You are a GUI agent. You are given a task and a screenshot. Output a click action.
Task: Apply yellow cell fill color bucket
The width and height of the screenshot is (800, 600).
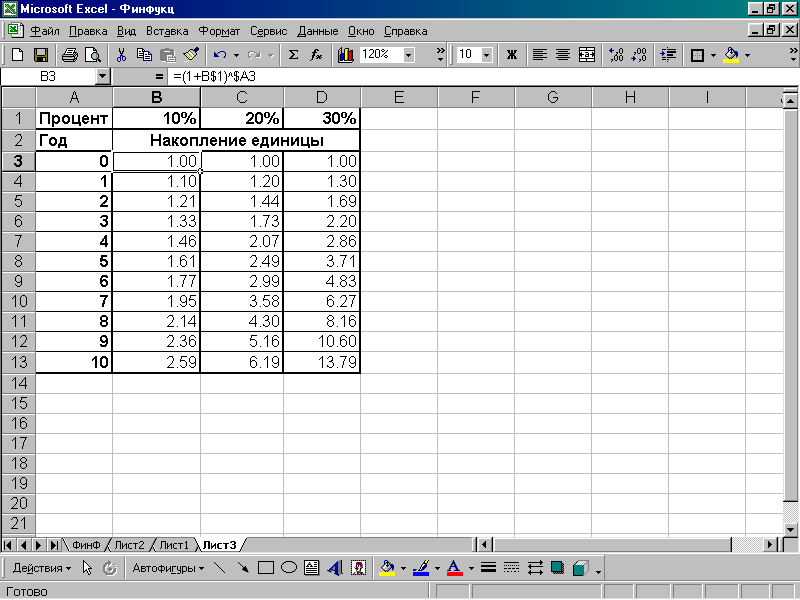click(x=732, y=55)
